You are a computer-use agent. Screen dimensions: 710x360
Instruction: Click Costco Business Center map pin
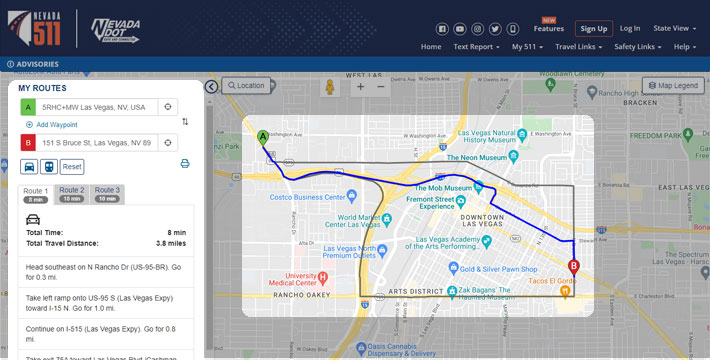pos(351,196)
